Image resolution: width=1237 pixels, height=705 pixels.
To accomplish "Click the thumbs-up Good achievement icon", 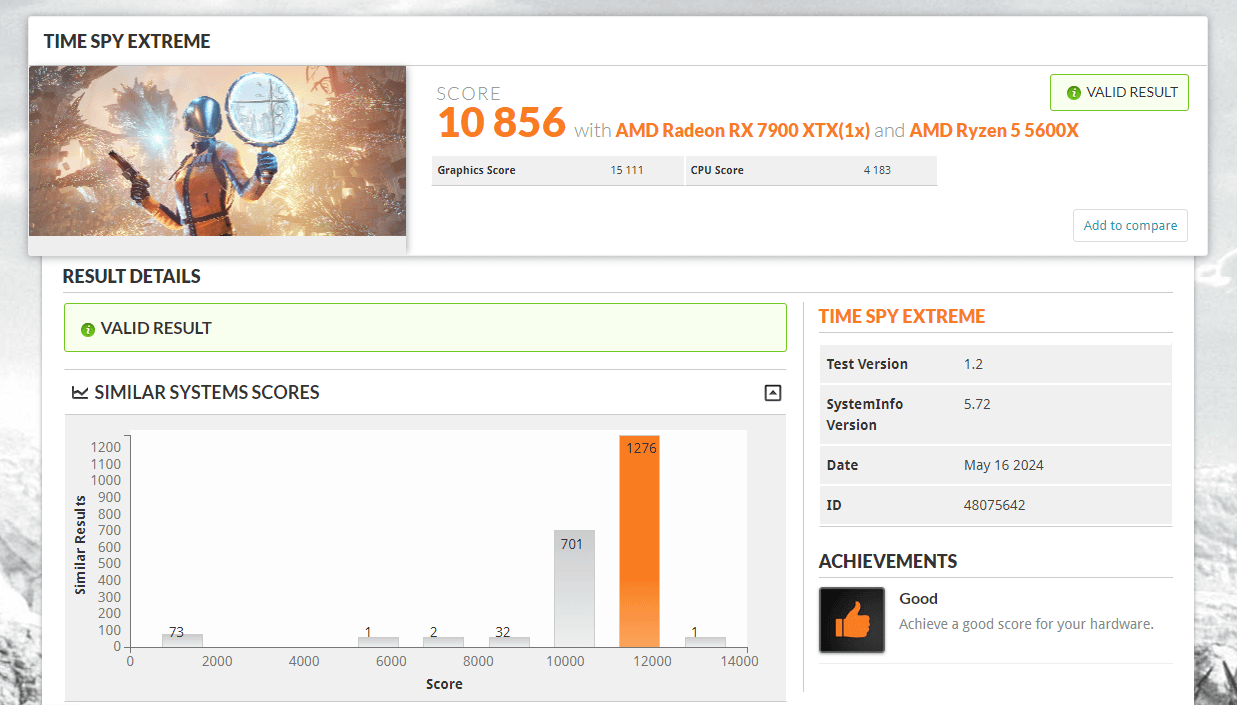I will tap(852, 620).
